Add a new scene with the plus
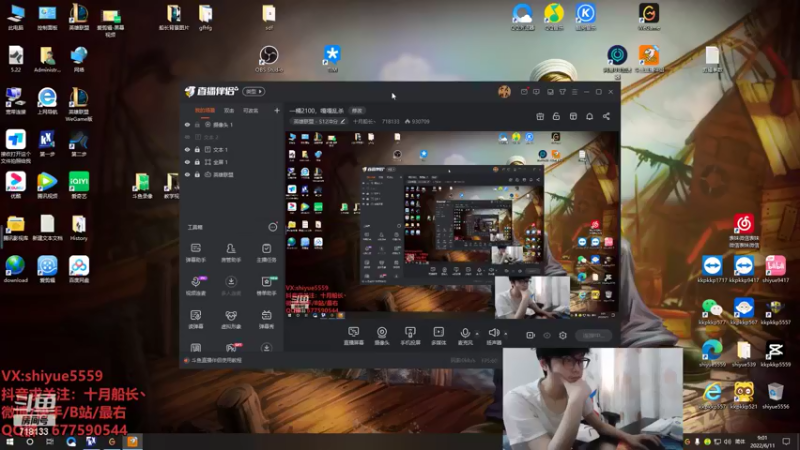This screenshot has height=450, width=800. click(x=277, y=110)
